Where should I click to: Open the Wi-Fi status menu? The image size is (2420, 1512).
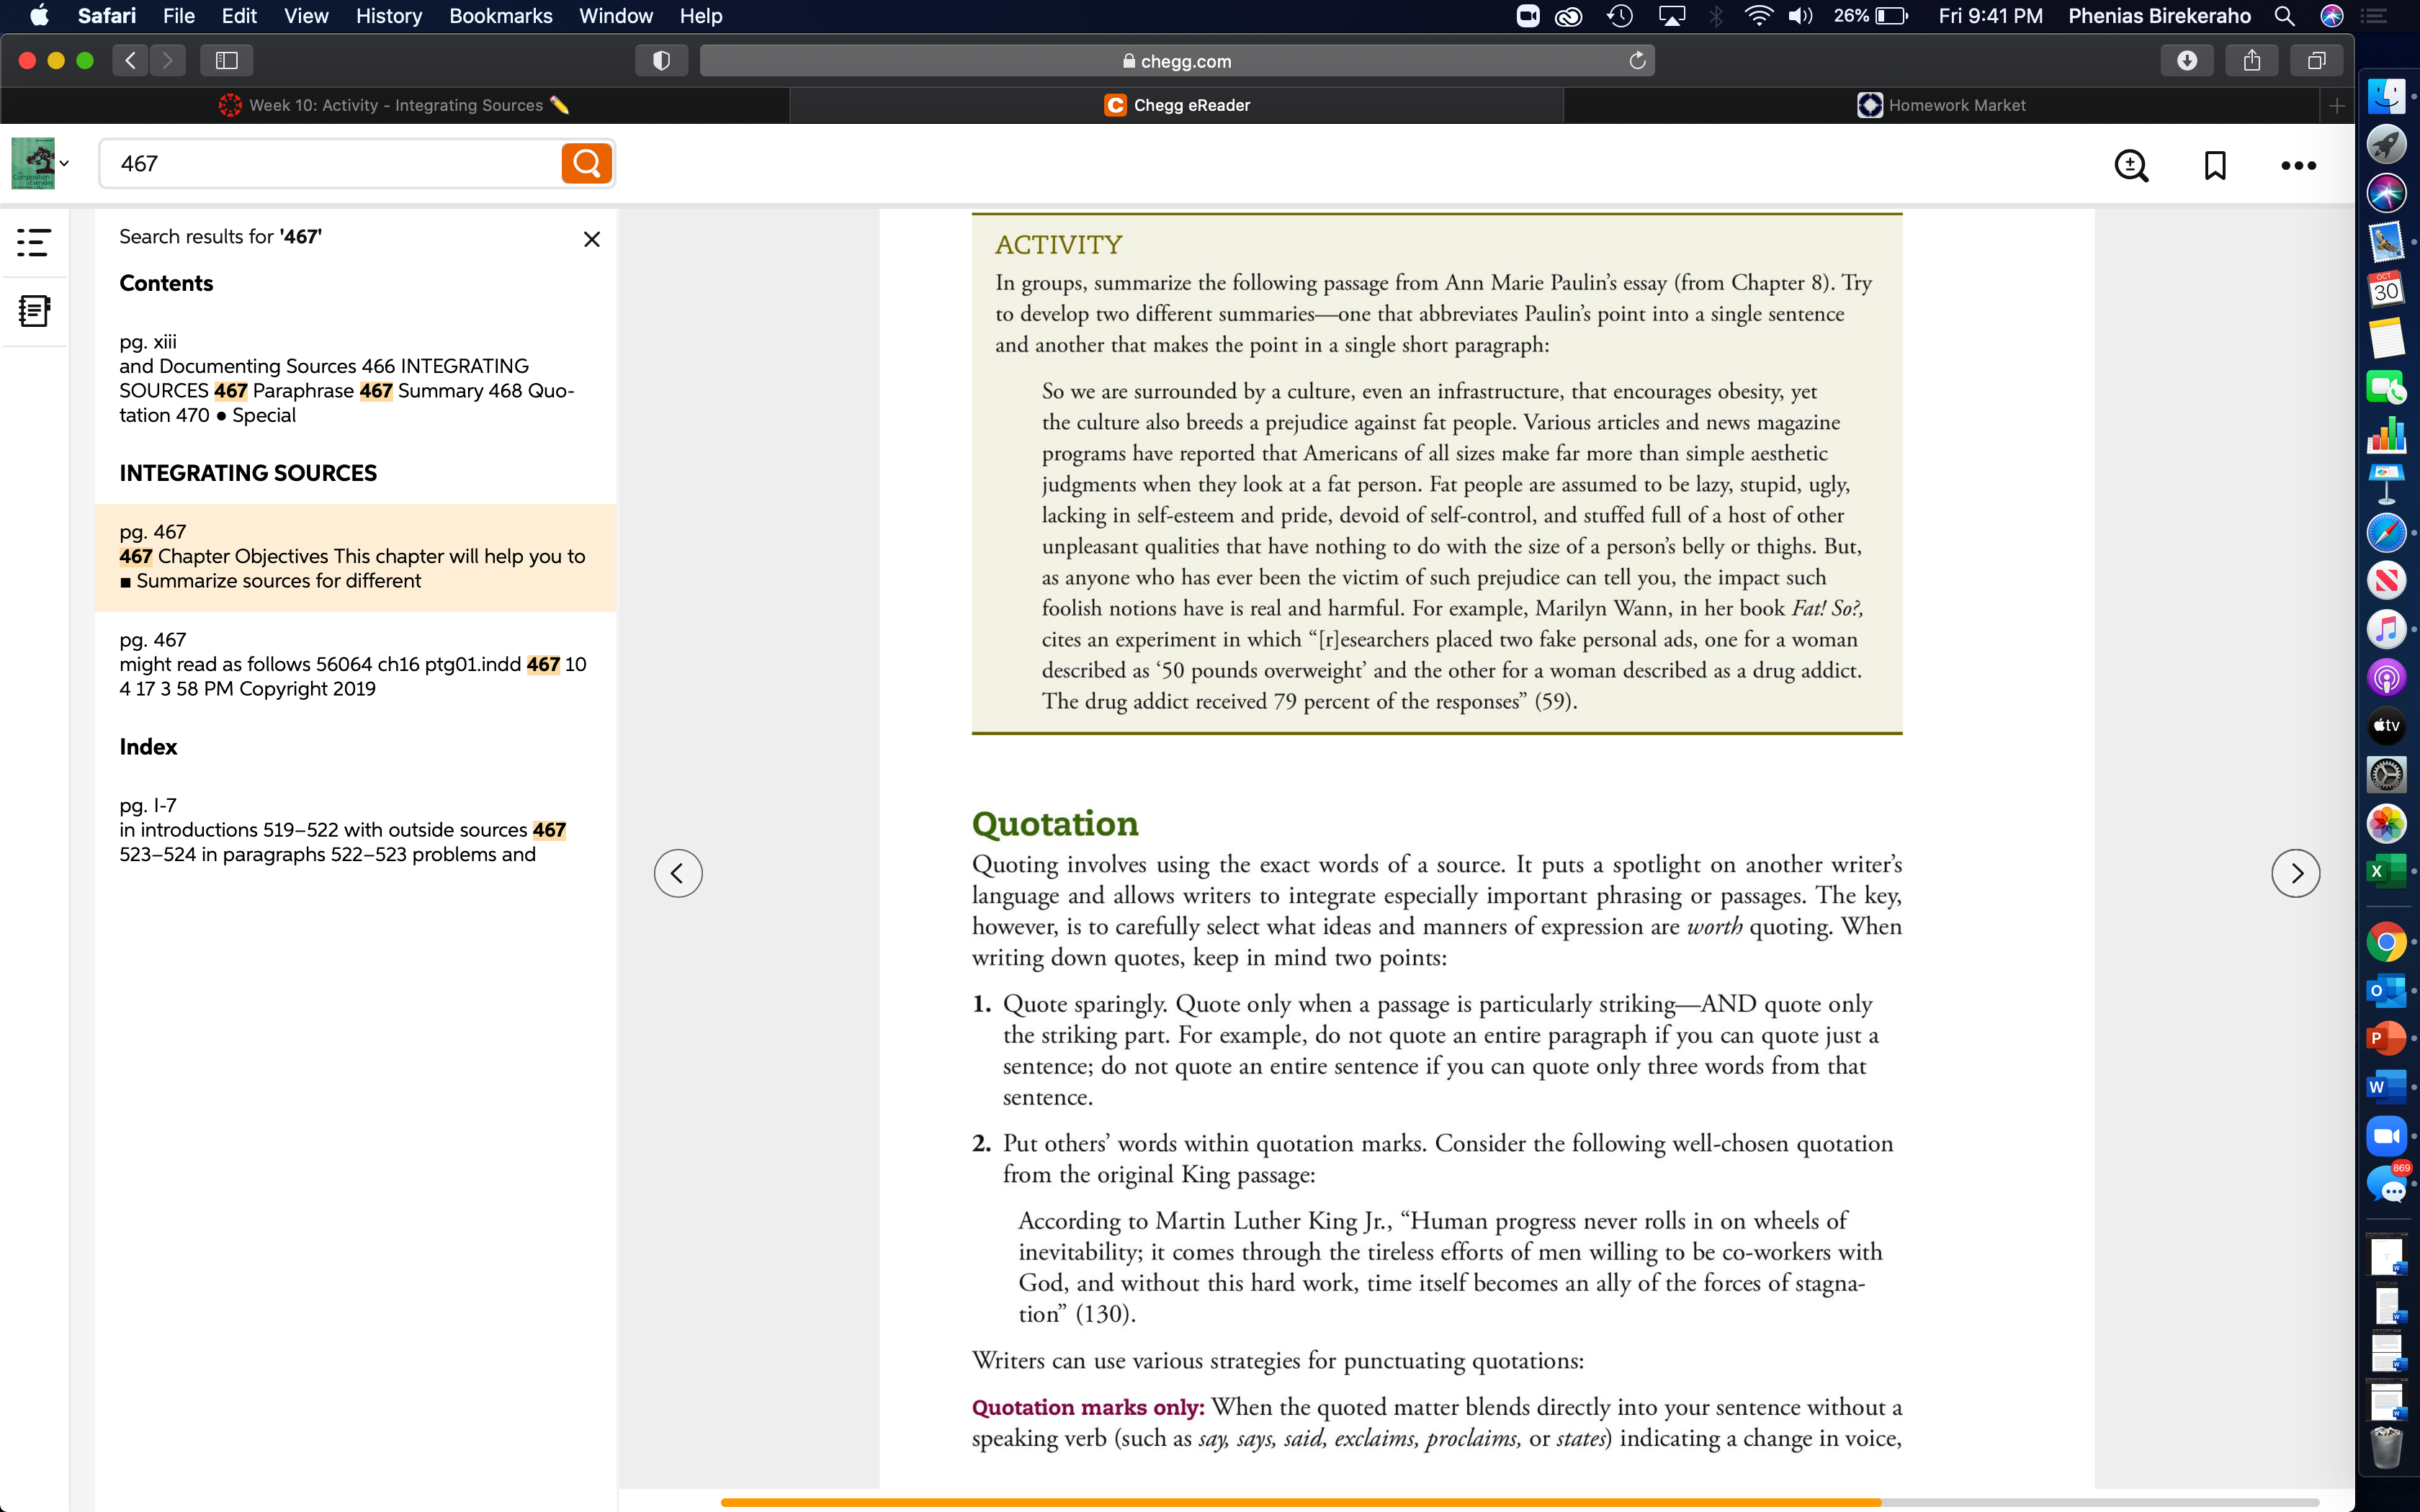(1758, 16)
